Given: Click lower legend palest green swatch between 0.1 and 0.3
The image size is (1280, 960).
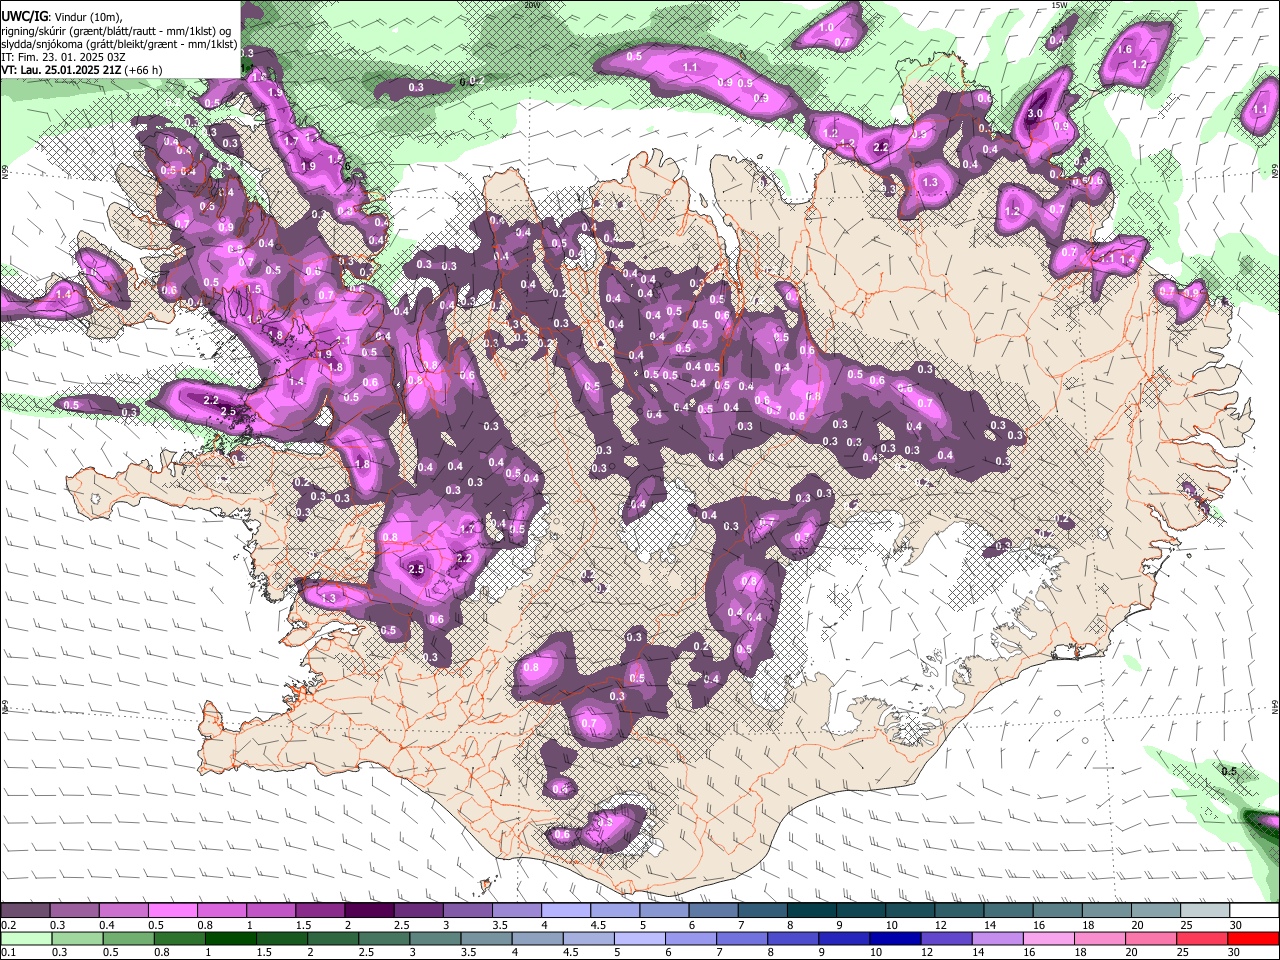Looking at the screenshot, I should pyautogui.click(x=26, y=939).
